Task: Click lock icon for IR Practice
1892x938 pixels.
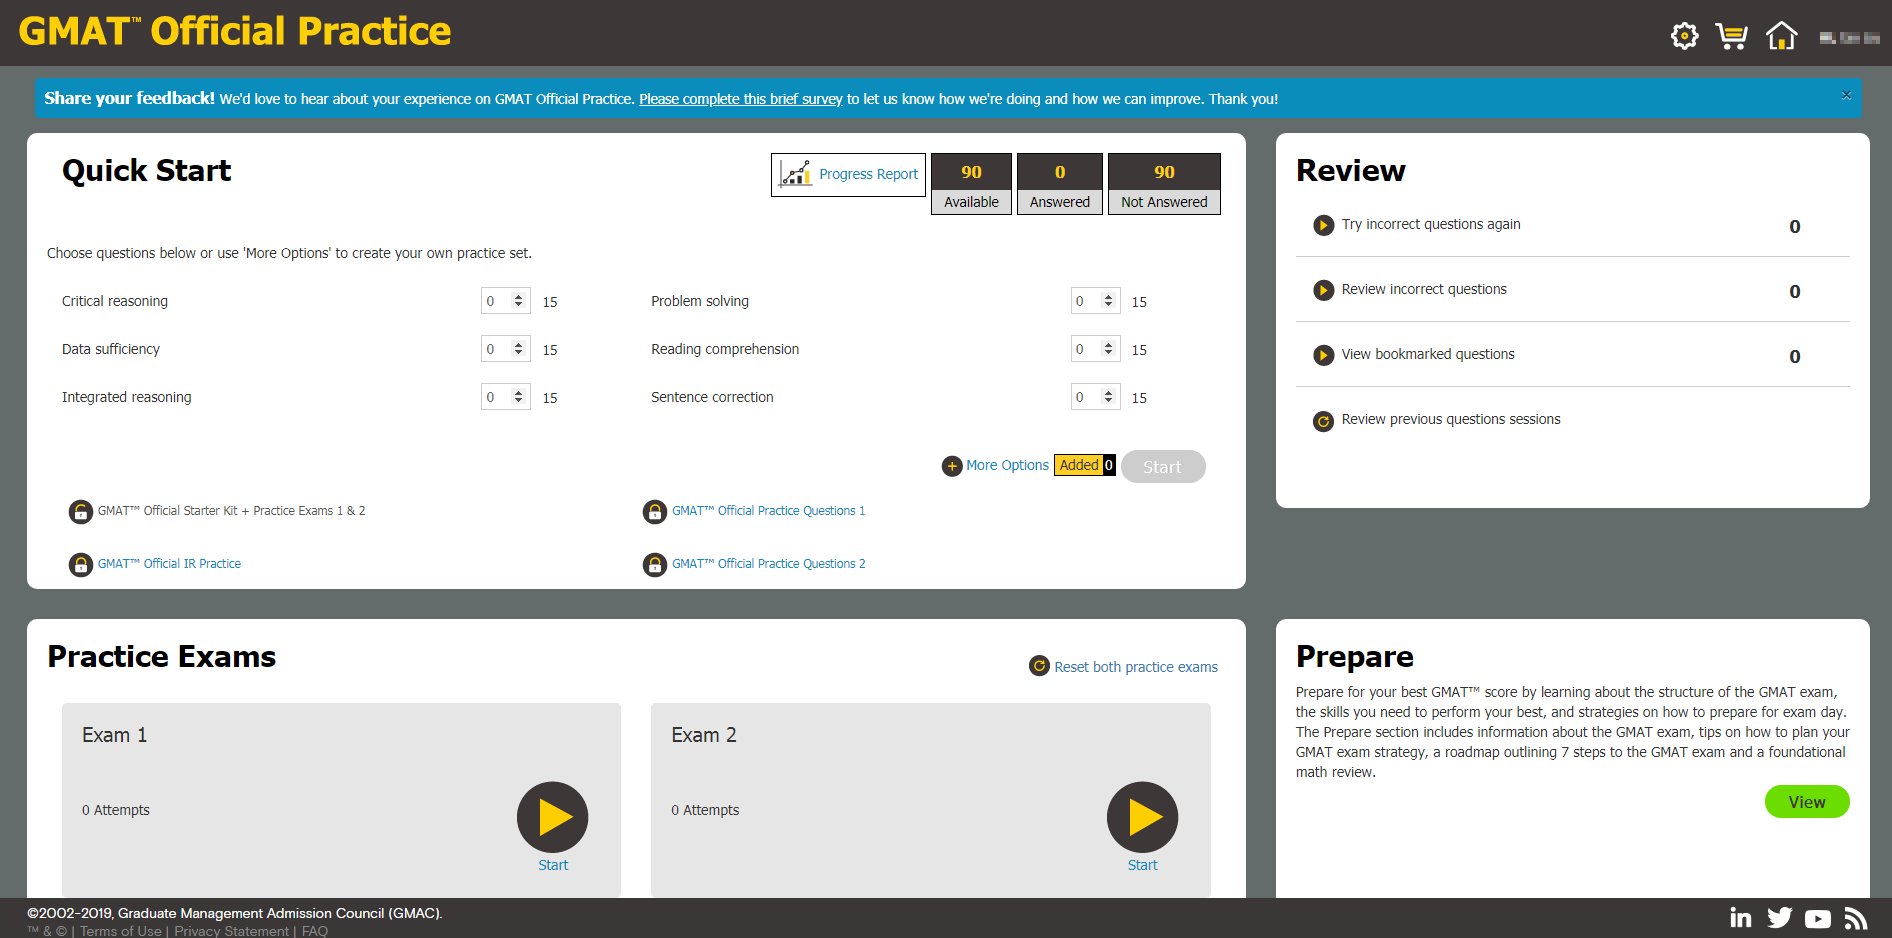Action: [81, 565]
